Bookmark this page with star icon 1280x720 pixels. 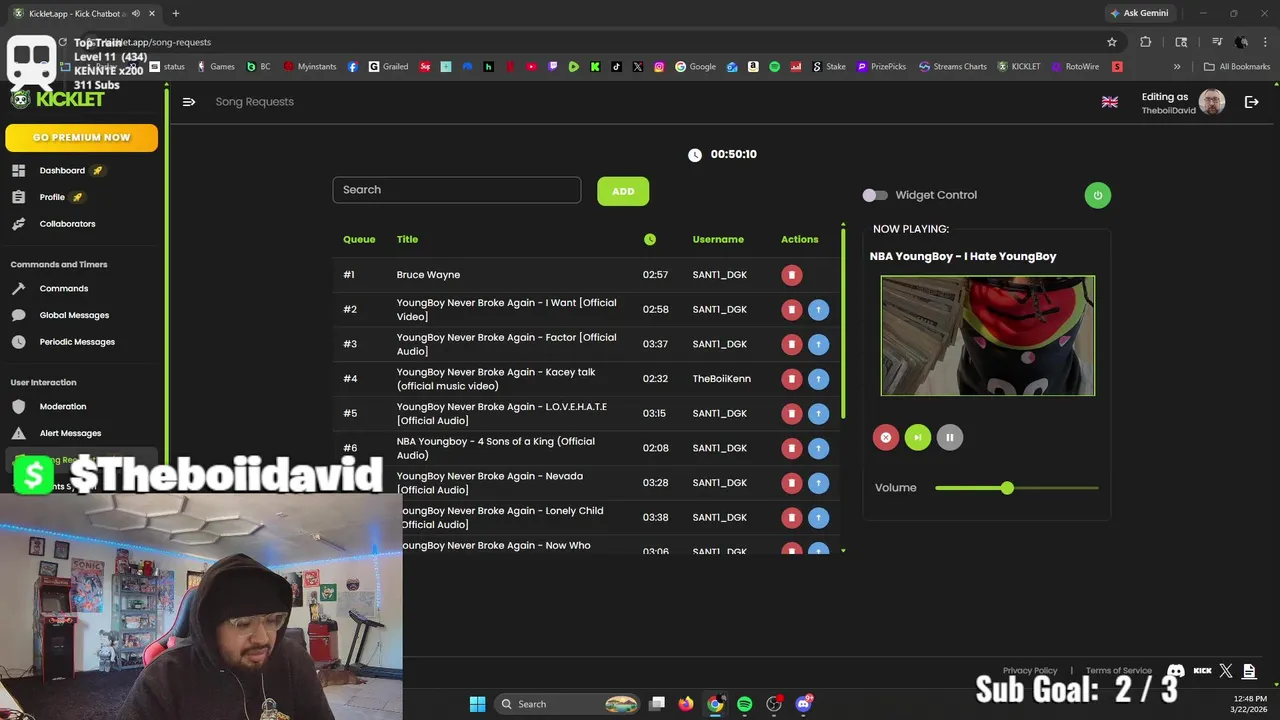[1112, 42]
